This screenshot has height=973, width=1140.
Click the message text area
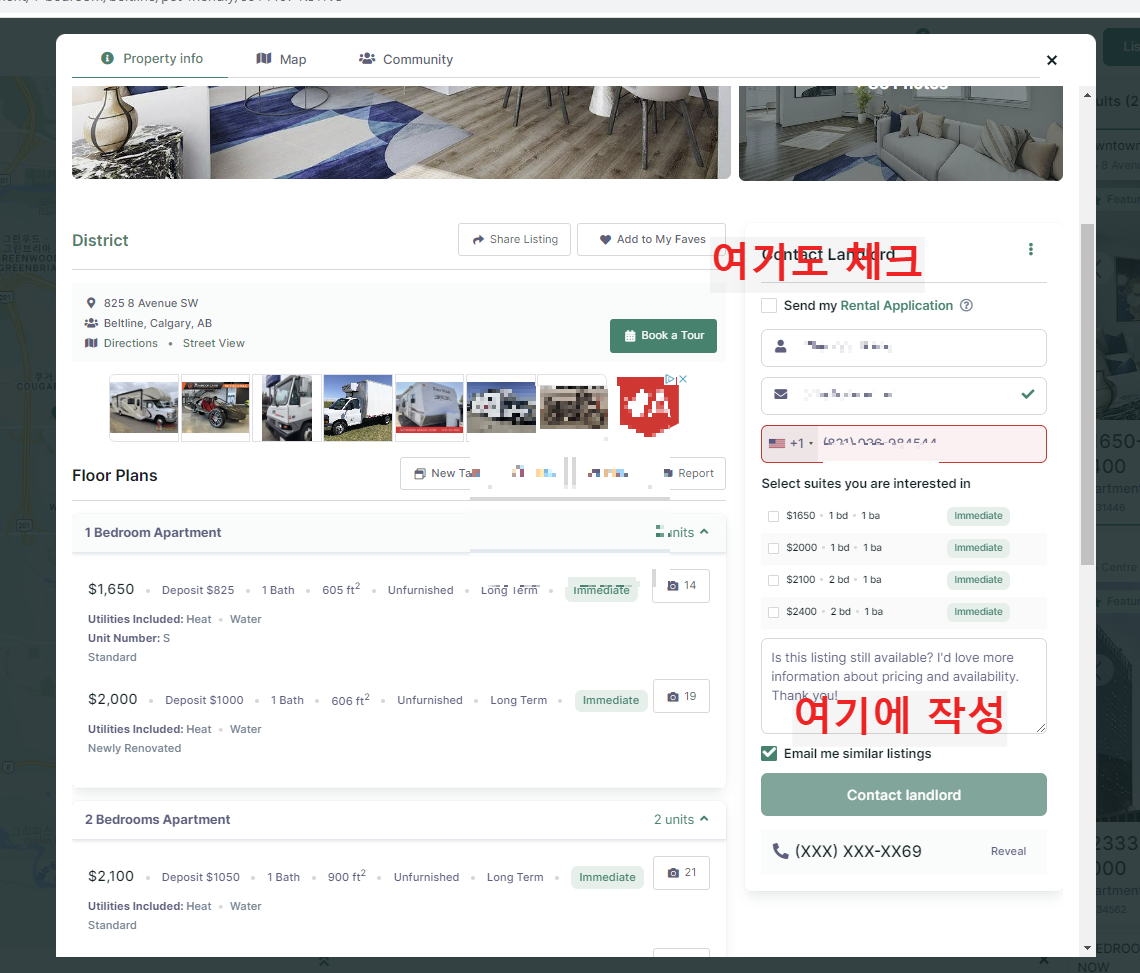pyautogui.click(x=904, y=686)
